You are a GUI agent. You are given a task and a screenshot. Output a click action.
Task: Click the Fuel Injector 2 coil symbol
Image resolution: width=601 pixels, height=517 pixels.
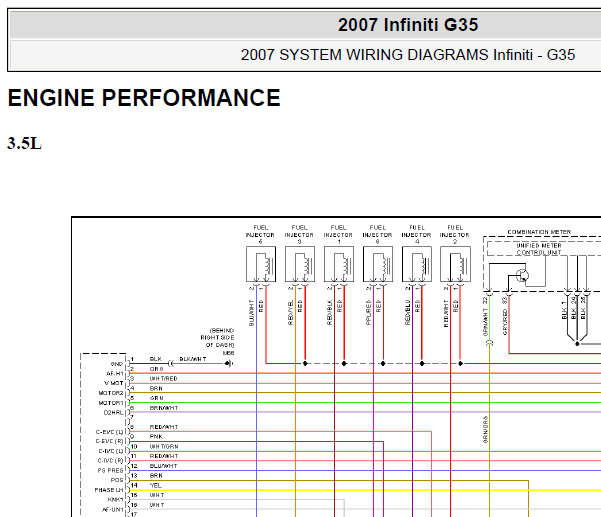click(x=455, y=264)
